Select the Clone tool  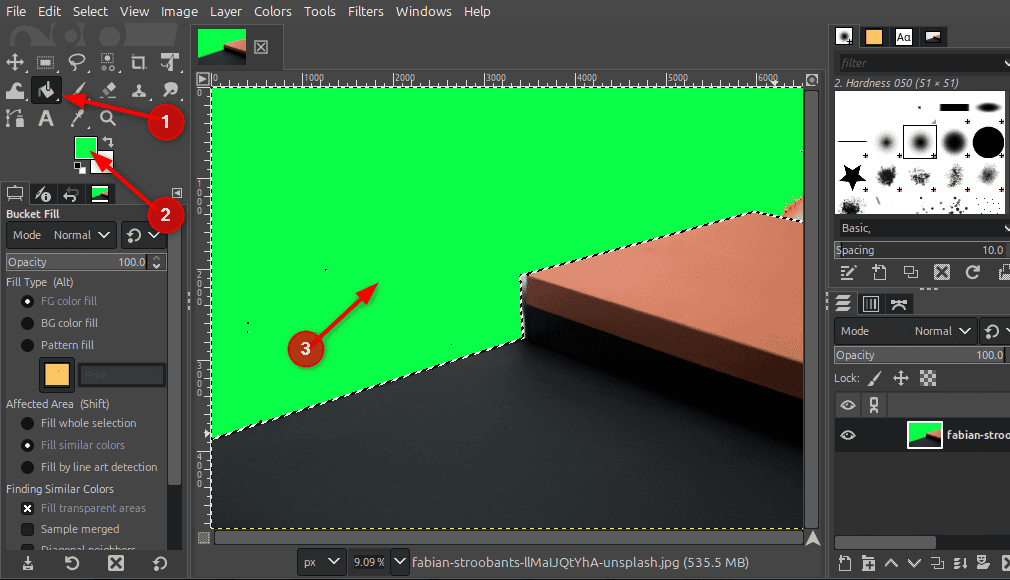pos(140,89)
